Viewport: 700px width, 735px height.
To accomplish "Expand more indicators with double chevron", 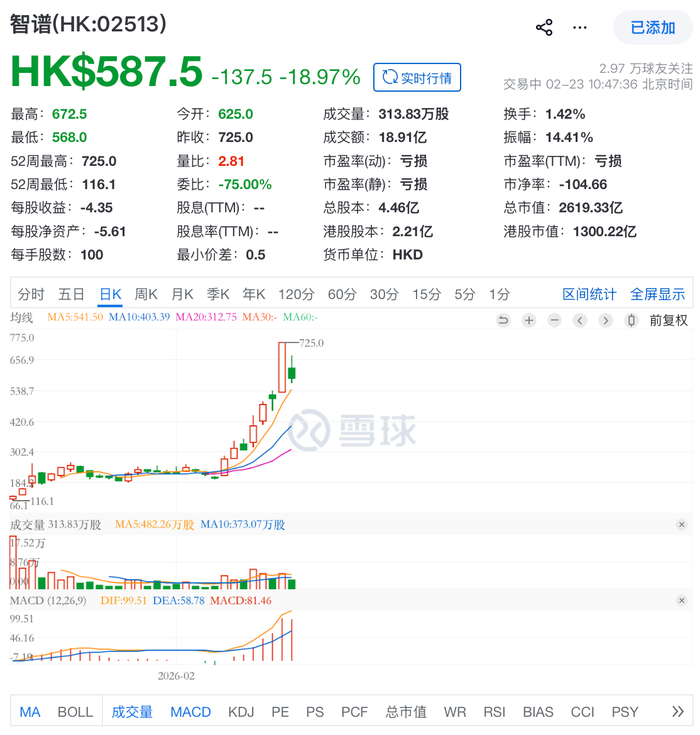I will click(677, 712).
